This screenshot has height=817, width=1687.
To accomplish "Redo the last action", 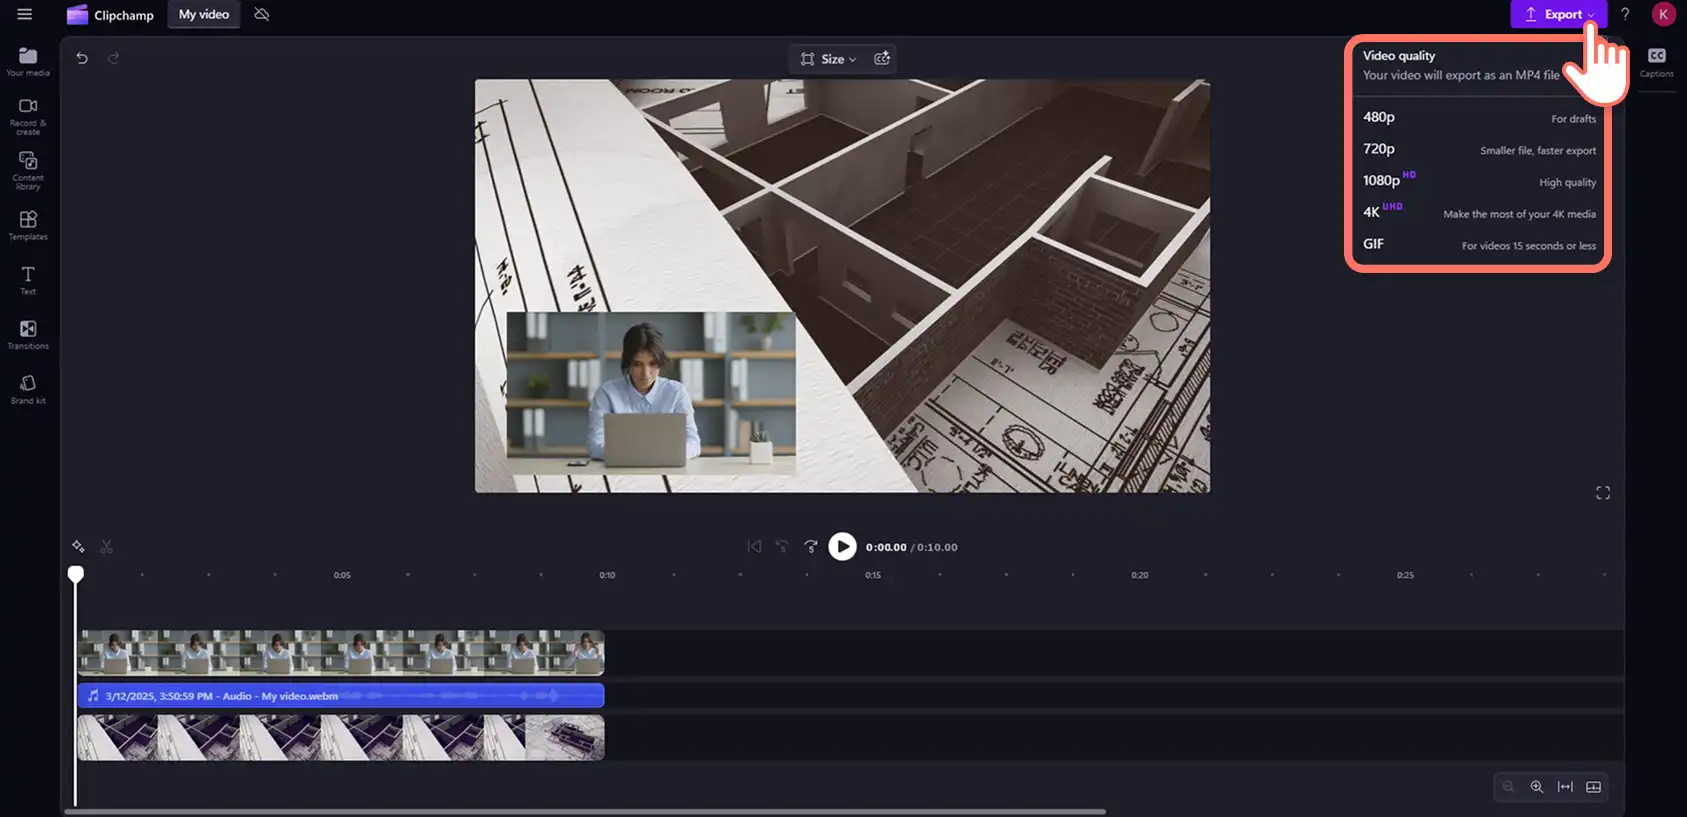I will pyautogui.click(x=113, y=58).
